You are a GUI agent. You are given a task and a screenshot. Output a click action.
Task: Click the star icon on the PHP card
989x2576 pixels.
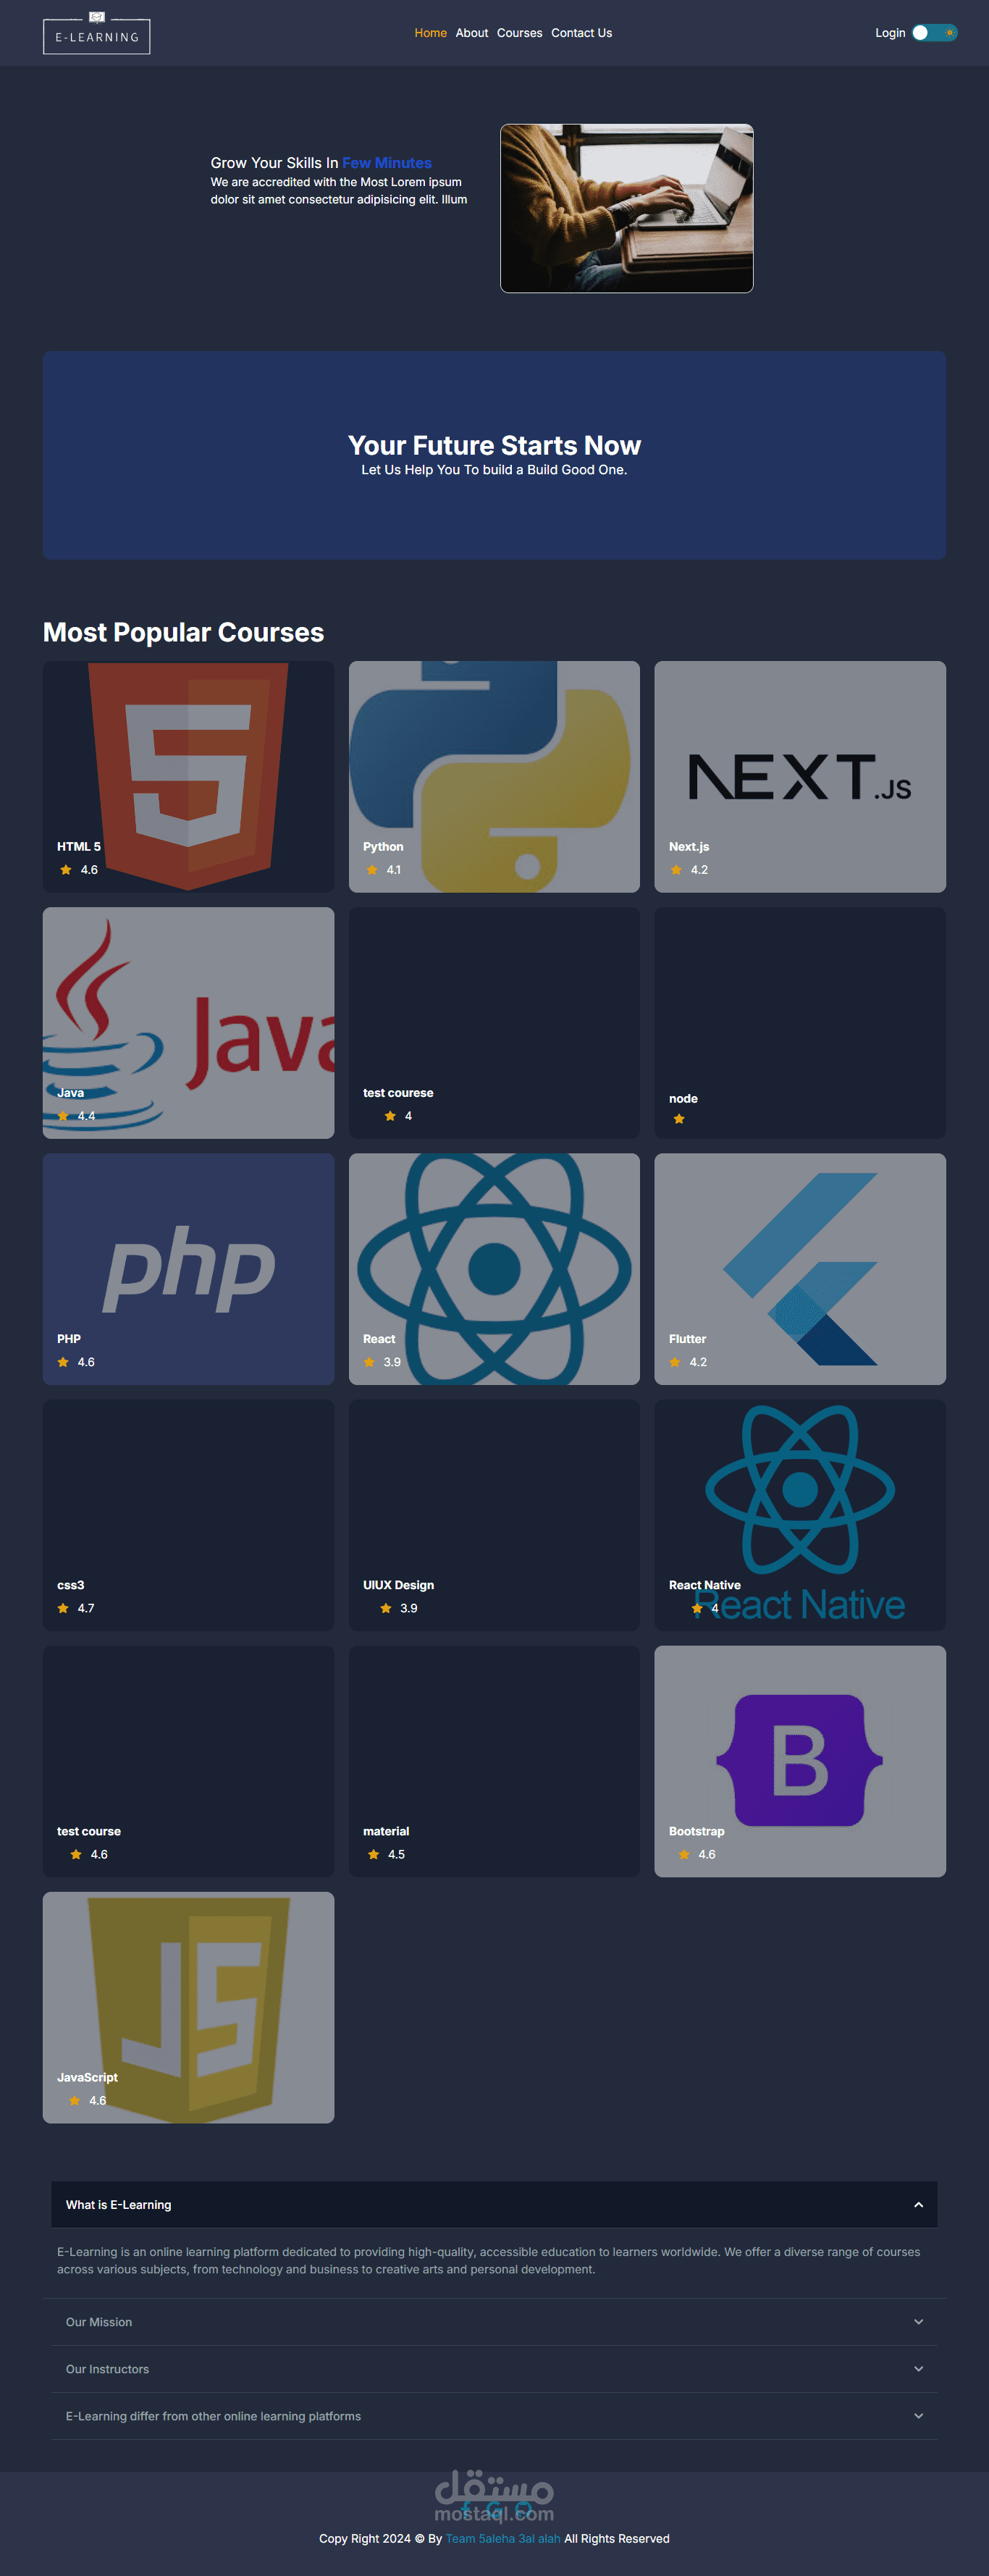63,1362
